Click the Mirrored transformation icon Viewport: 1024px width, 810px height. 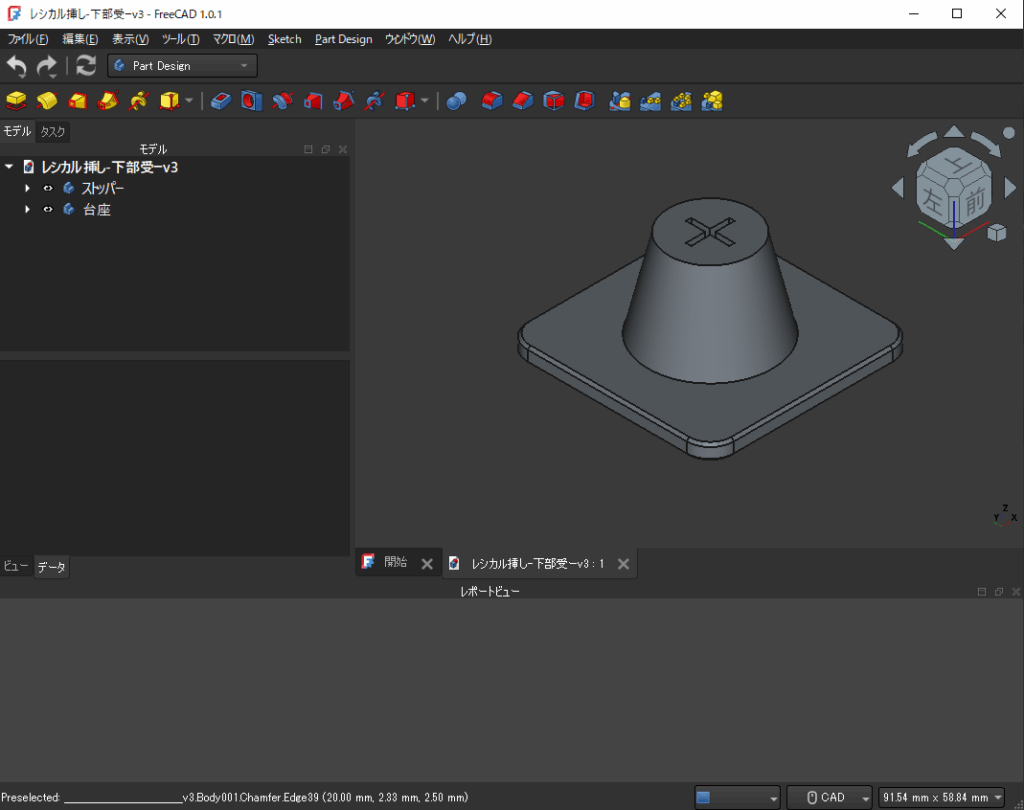(620, 100)
